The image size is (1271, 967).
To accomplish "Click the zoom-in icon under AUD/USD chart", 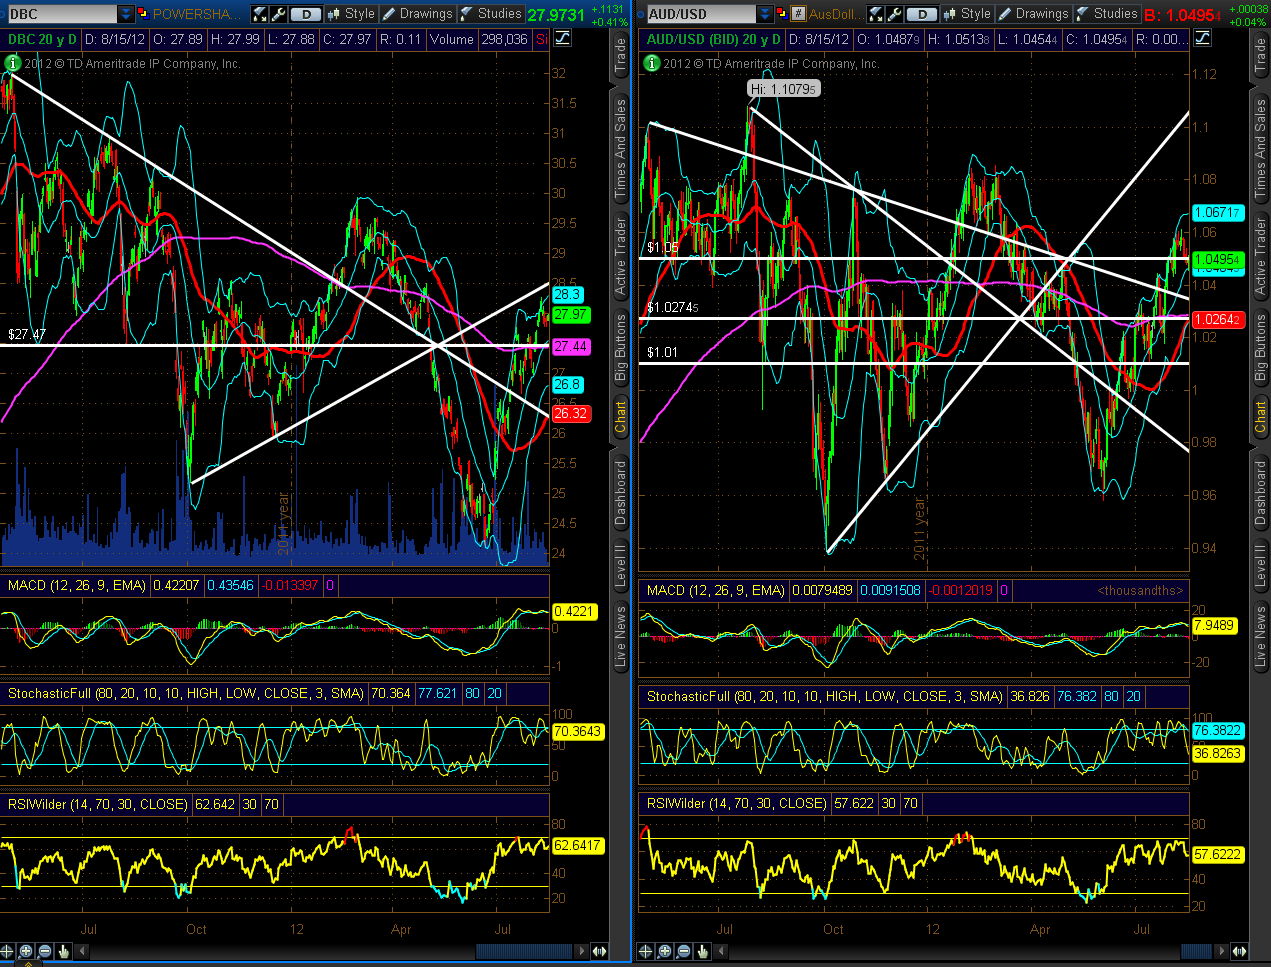I will pos(664,951).
